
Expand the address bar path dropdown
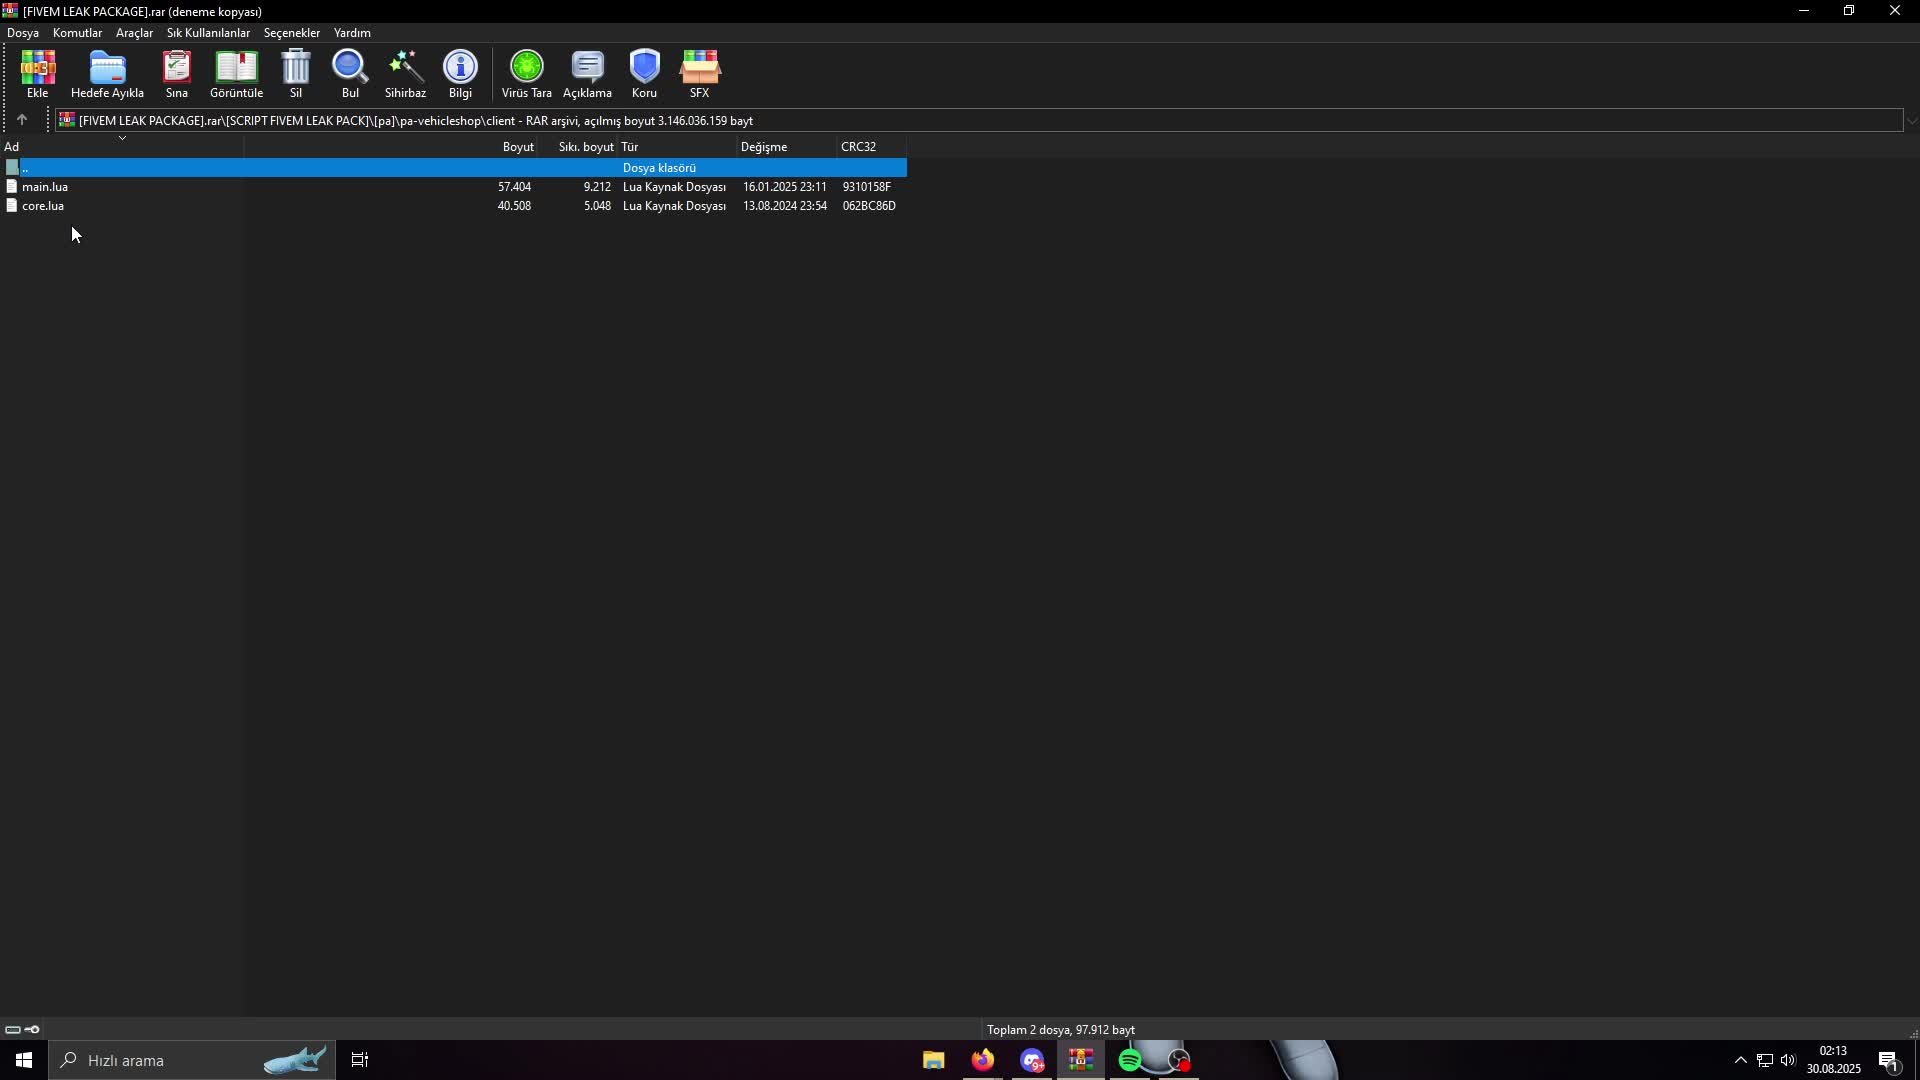(1911, 121)
